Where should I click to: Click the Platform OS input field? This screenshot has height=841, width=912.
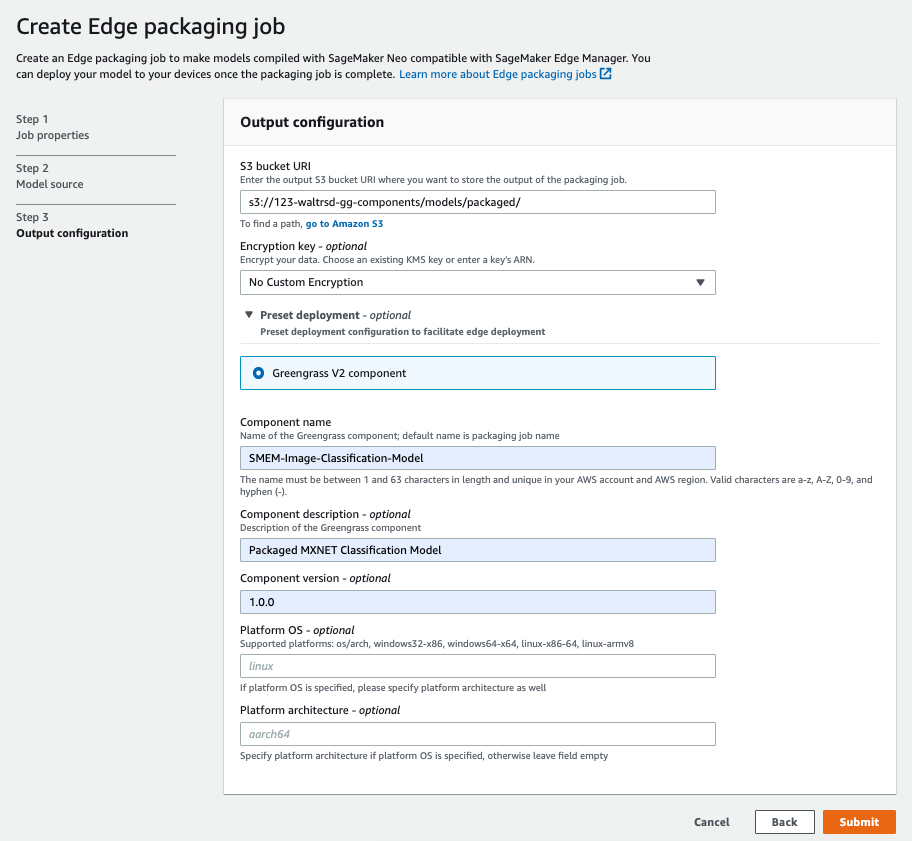pos(478,666)
